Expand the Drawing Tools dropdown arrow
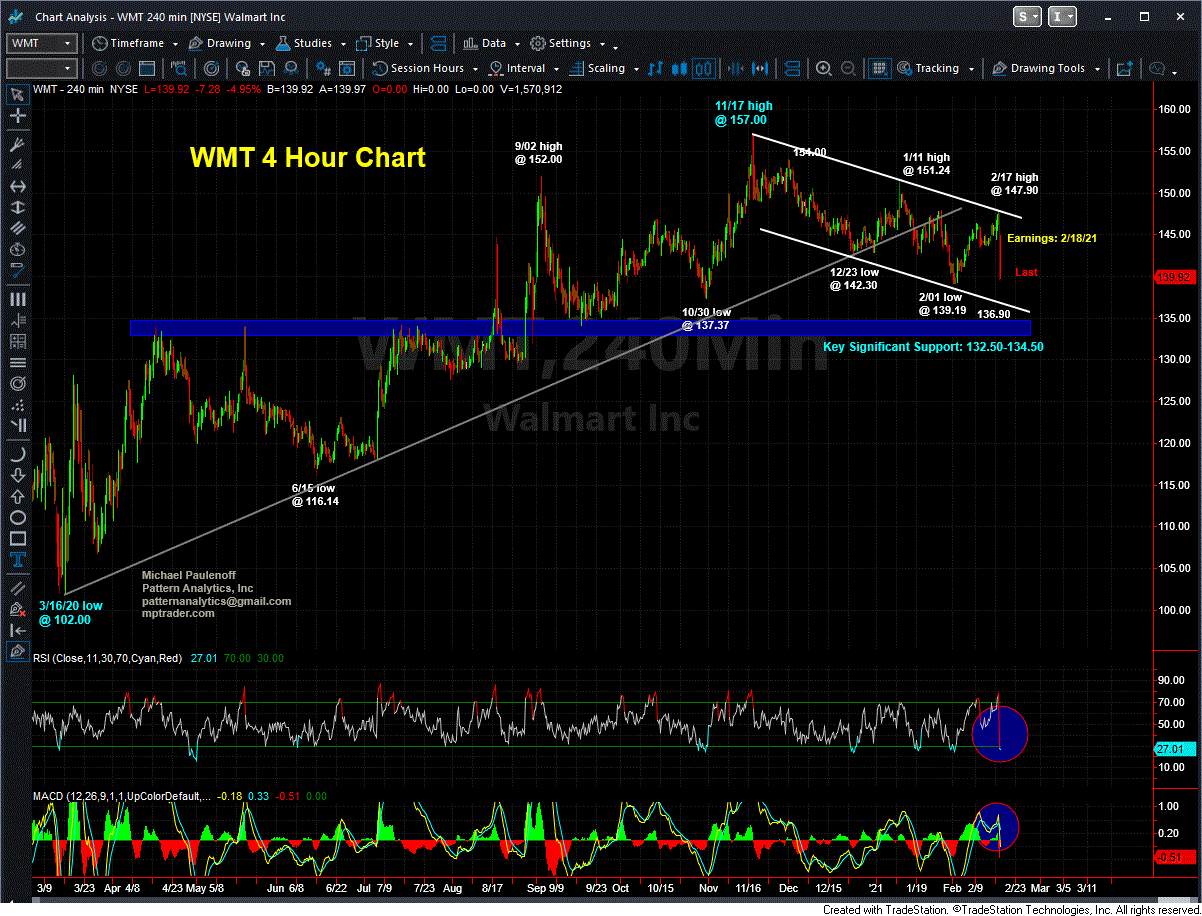 click(1097, 69)
